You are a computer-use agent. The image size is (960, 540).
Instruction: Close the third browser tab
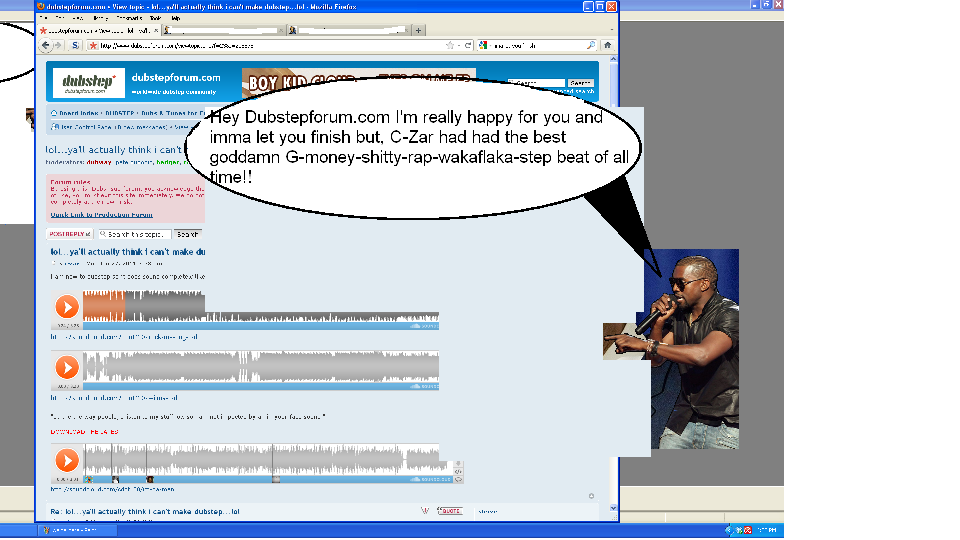point(406,30)
